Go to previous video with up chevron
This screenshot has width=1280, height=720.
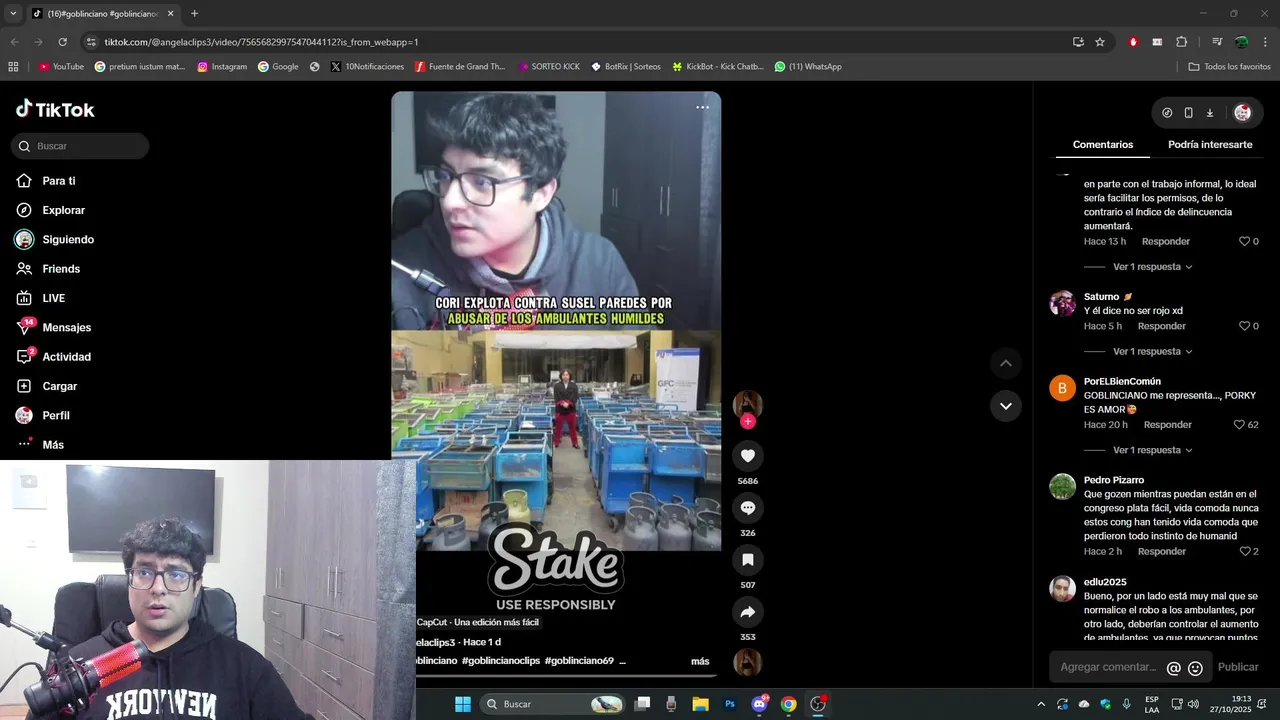[x=1005, y=363]
